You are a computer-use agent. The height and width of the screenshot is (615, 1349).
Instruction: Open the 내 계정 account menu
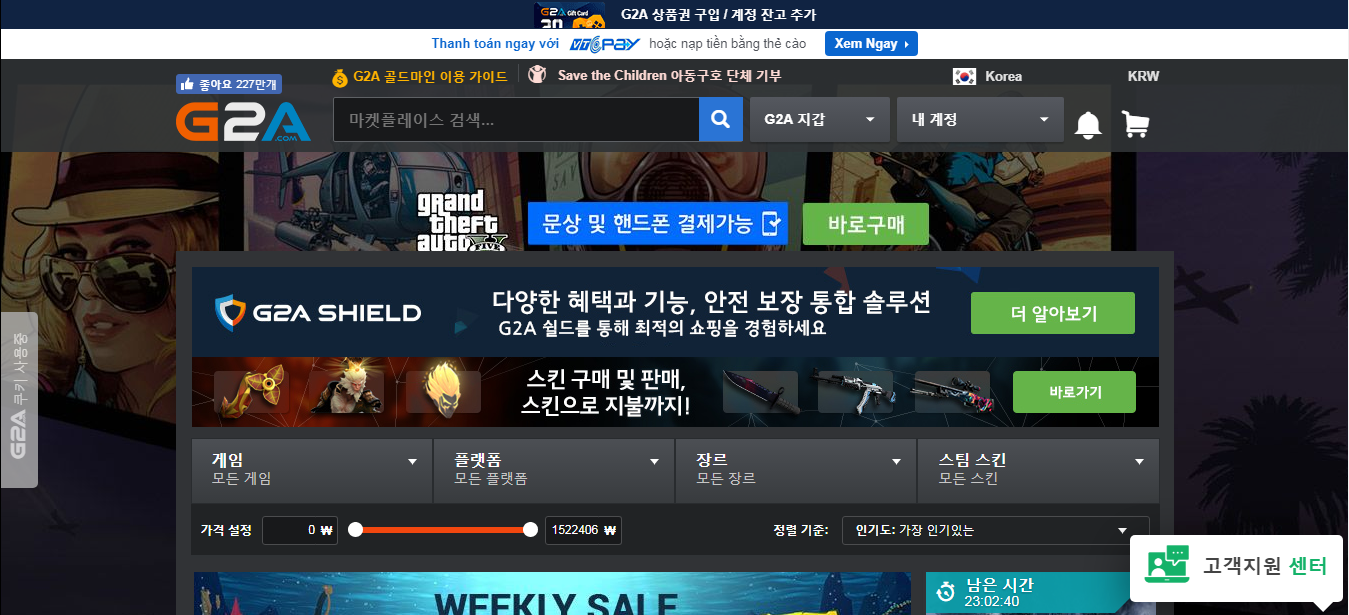pos(980,119)
